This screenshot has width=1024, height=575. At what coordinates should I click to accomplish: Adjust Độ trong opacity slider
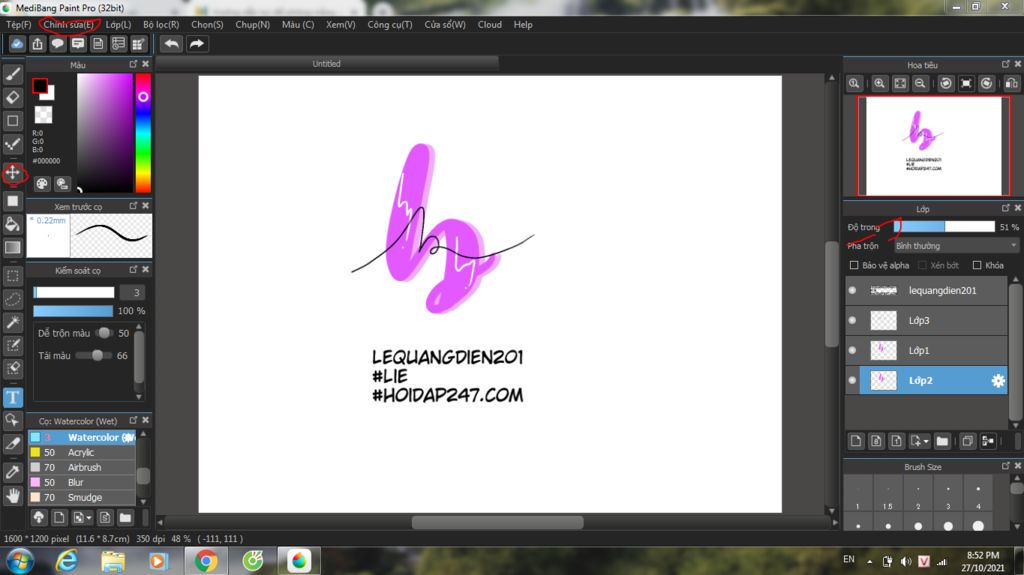[944, 227]
